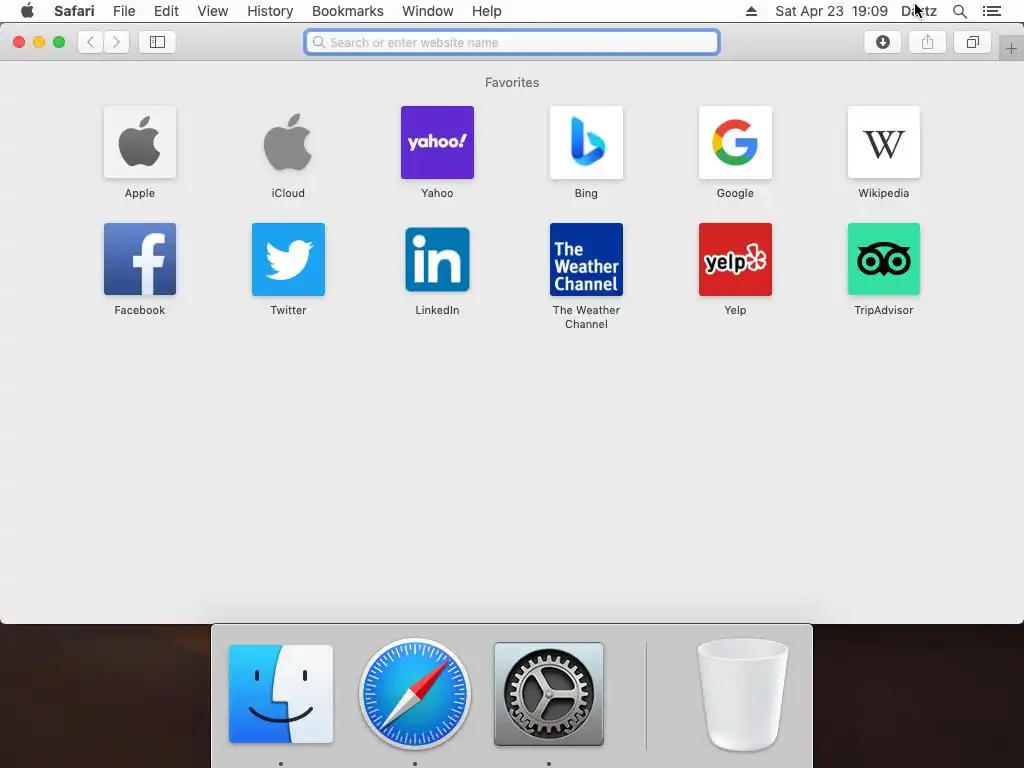
Task: Click the eject icon in menu bar
Action: 752,11
